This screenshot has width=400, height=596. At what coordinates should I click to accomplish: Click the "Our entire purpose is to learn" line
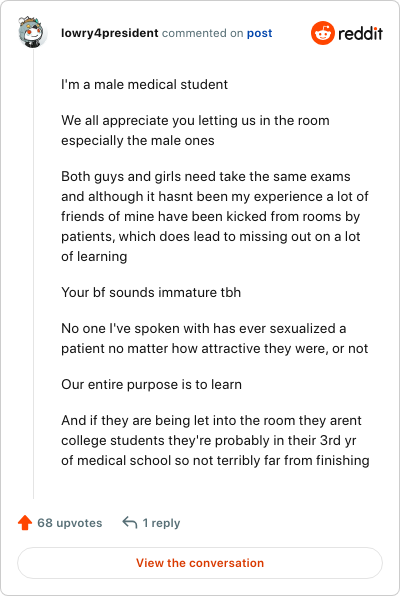[x=151, y=384]
